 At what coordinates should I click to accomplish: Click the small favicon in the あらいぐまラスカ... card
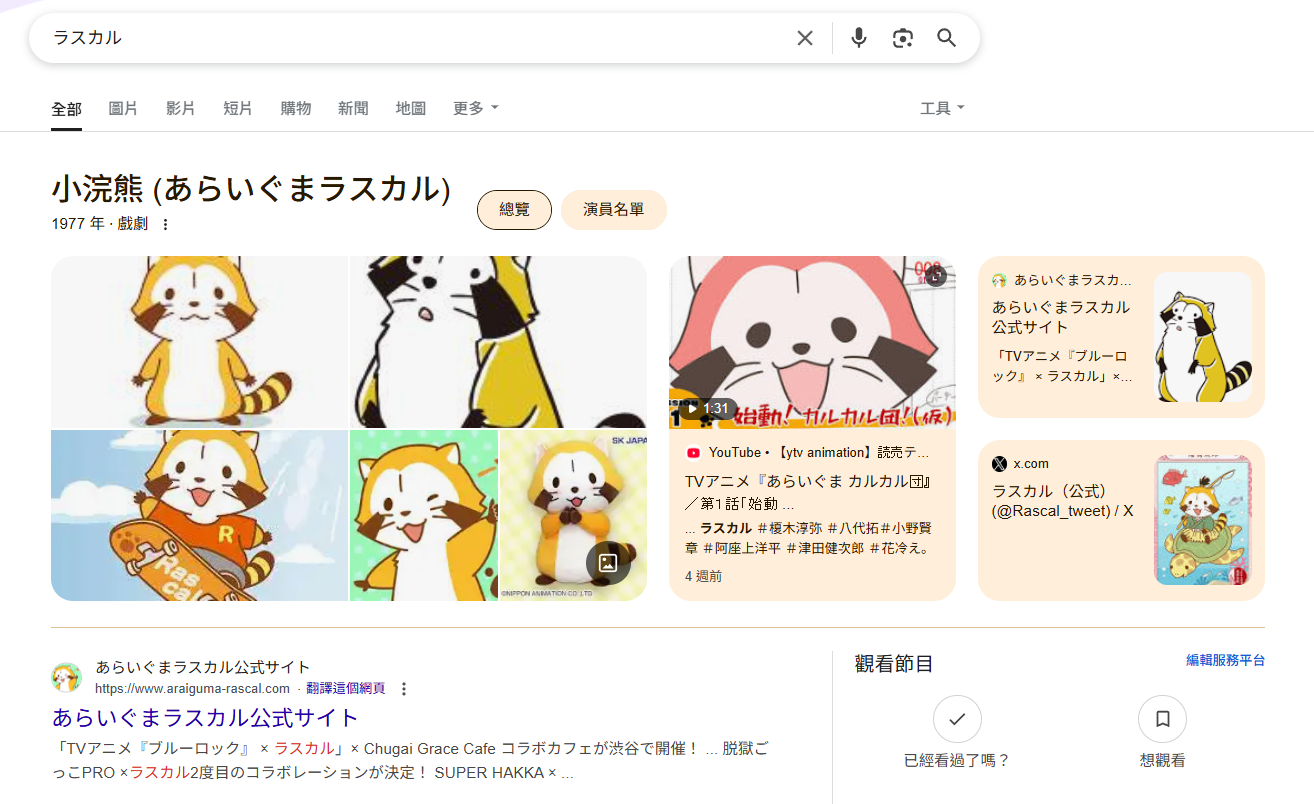999,280
